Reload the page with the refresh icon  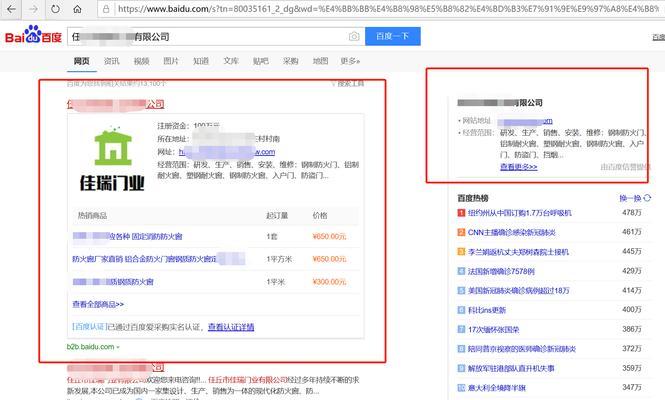click(55, 9)
